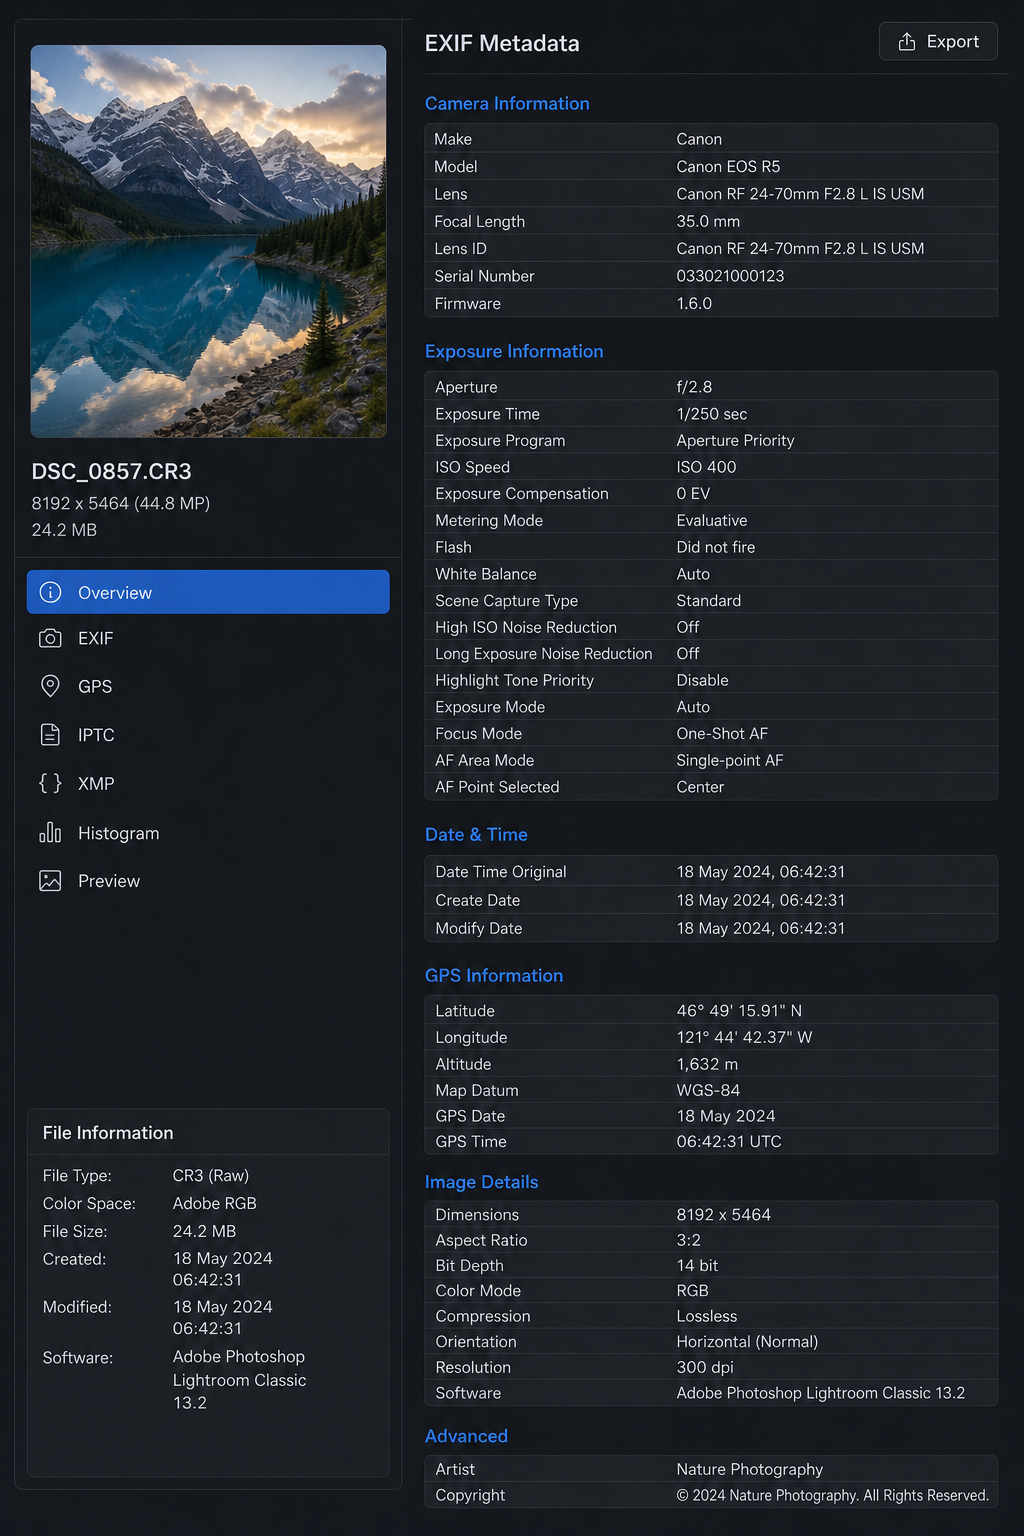1024x1536 pixels.
Task: Click the GPS Information section heading
Action: pyautogui.click(x=494, y=975)
